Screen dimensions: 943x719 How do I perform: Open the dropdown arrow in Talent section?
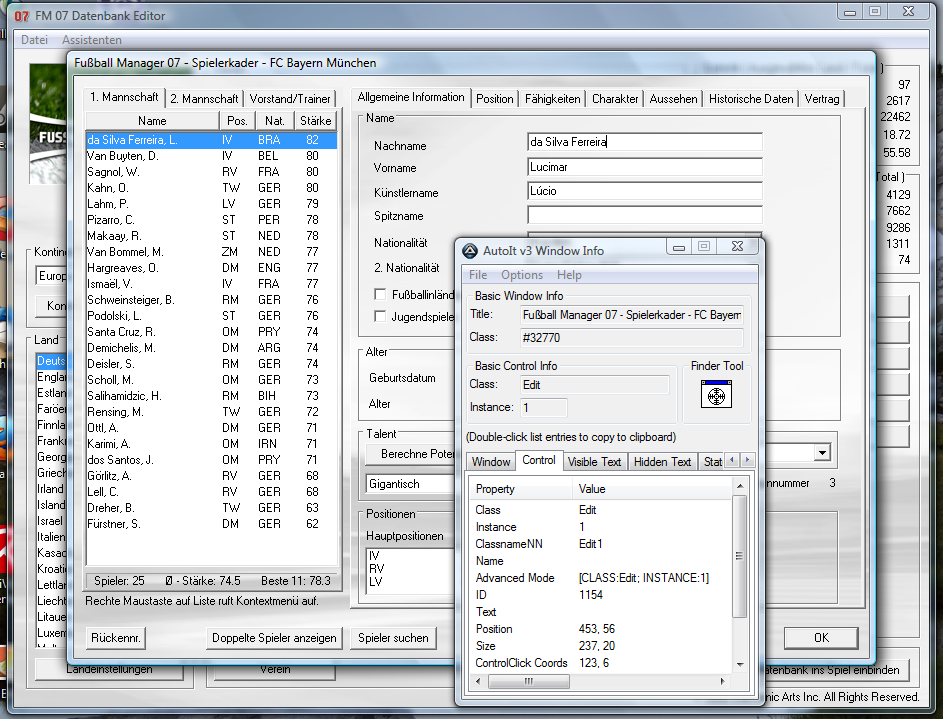822,454
